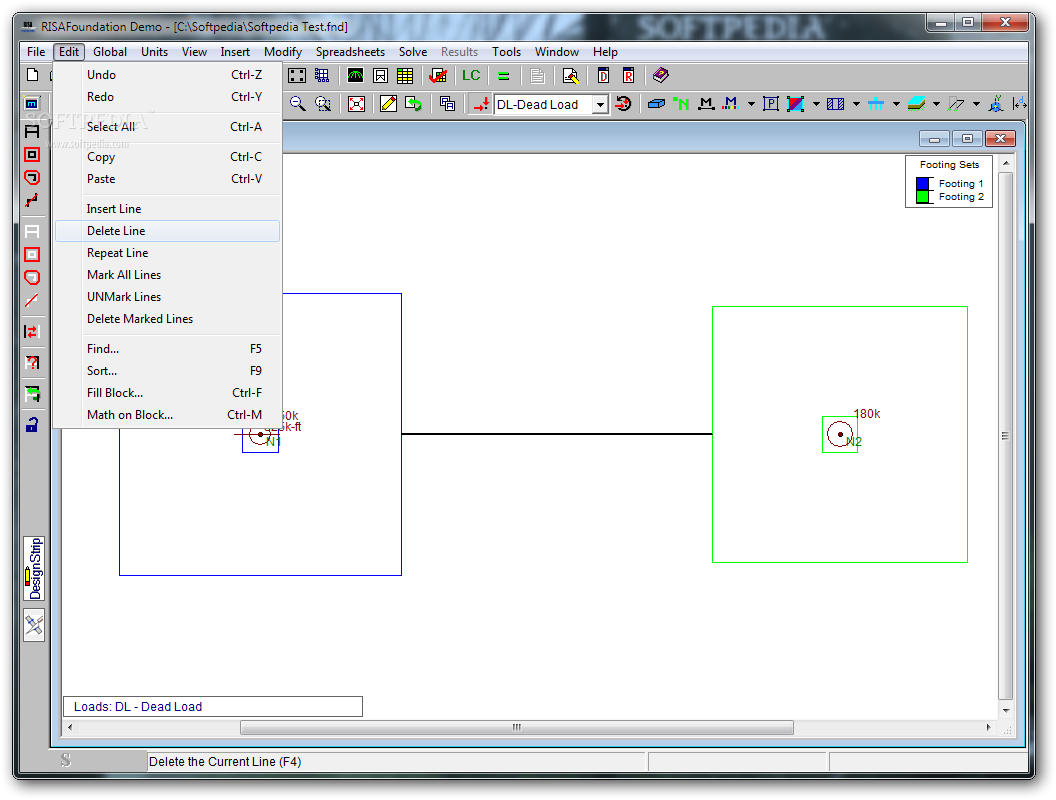Viewport: 1056px width, 800px height.
Task: Expand dropdown arrow beside colored M icon
Action: pyautogui.click(x=751, y=104)
